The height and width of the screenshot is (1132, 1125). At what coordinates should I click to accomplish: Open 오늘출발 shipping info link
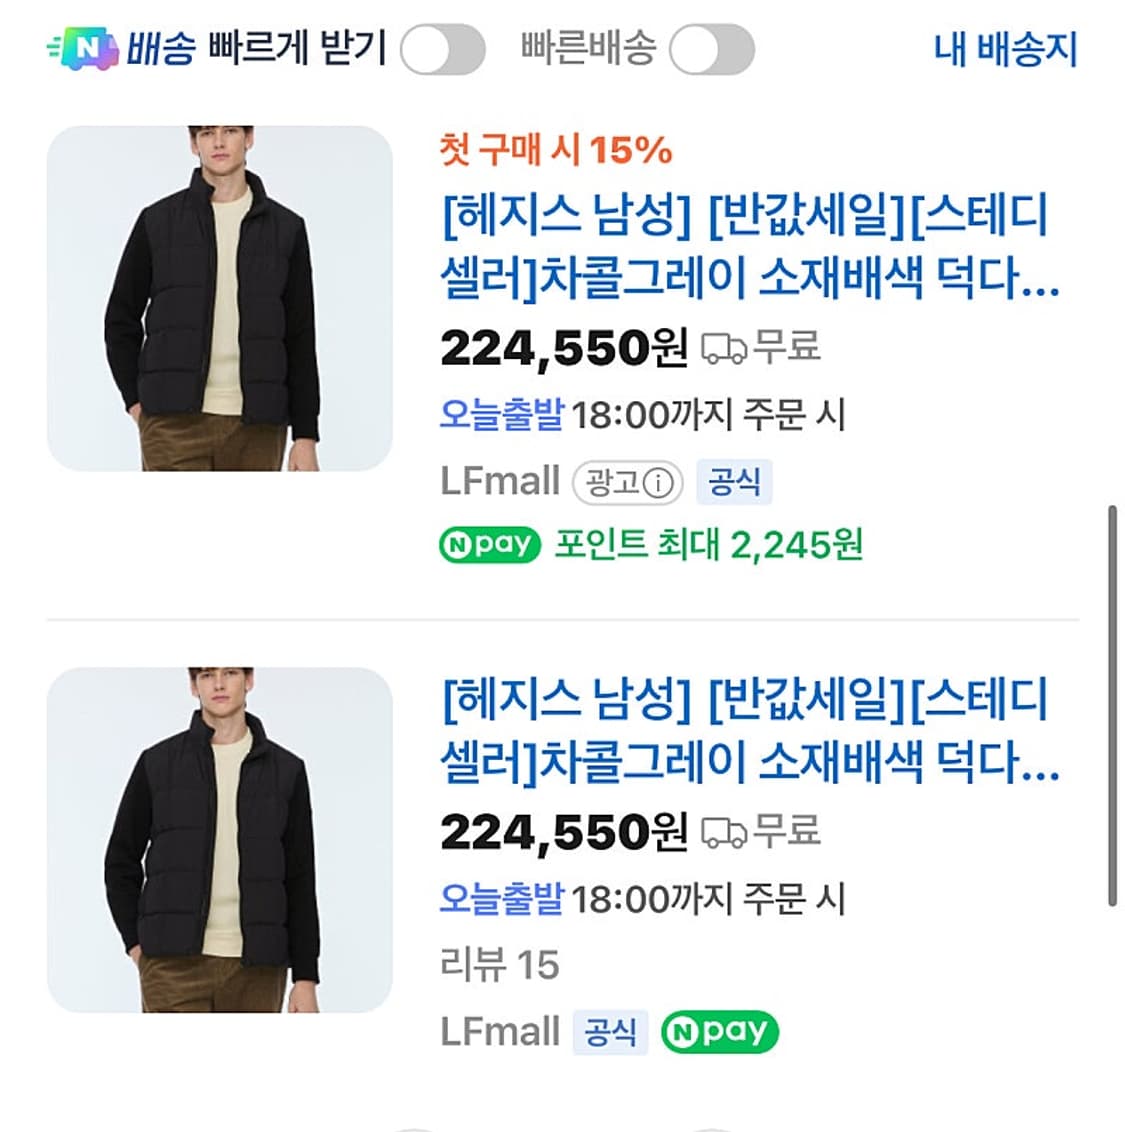point(505,413)
